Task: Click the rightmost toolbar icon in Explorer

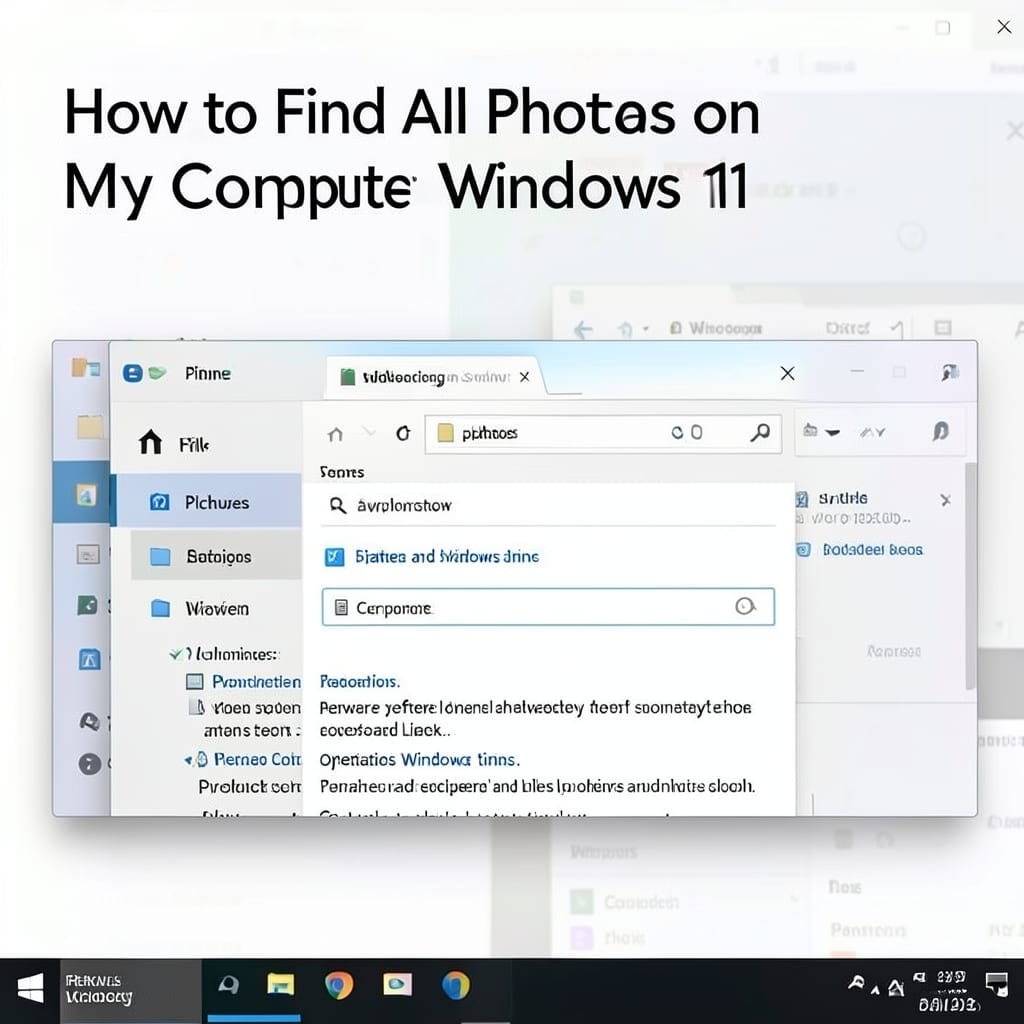Action: pos(940,431)
